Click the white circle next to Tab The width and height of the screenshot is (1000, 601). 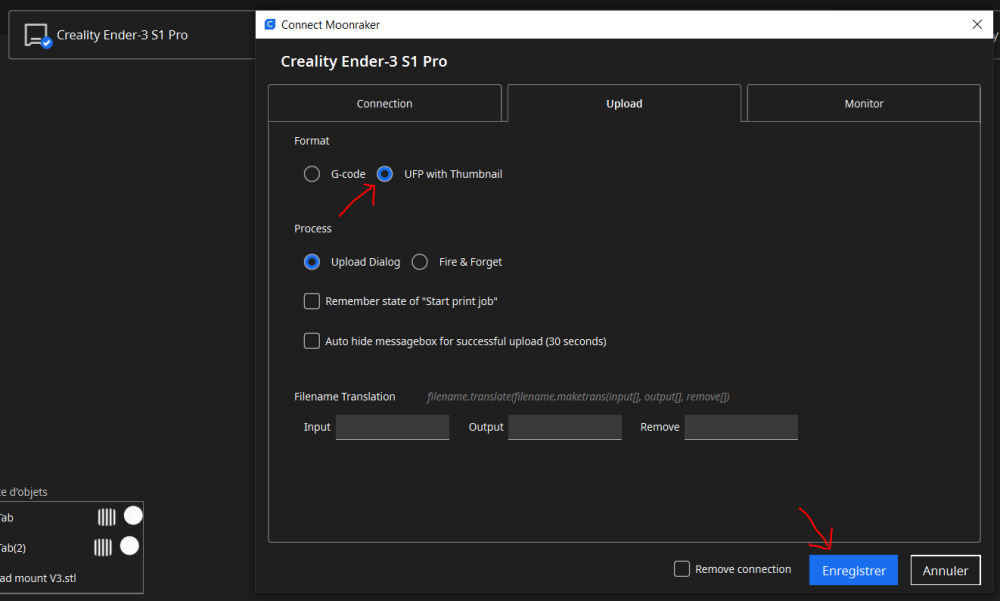click(133, 516)
